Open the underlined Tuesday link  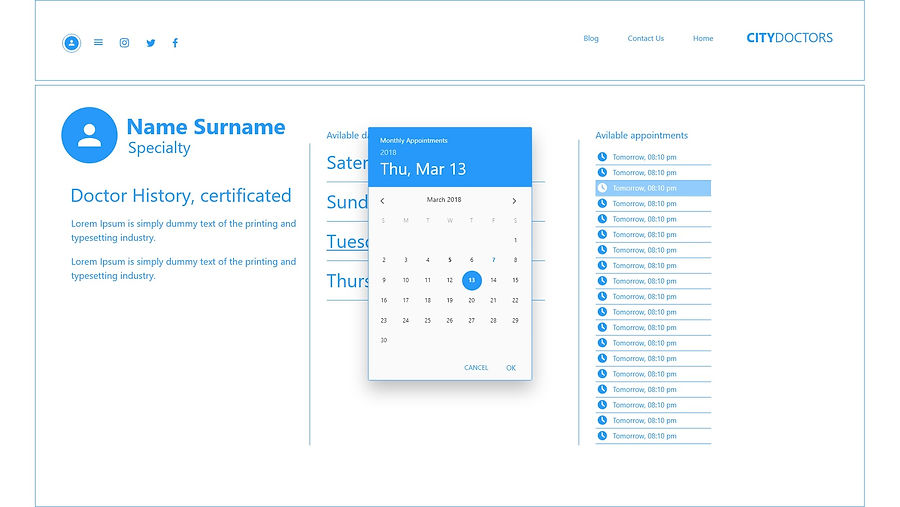(x=347, y=241)
